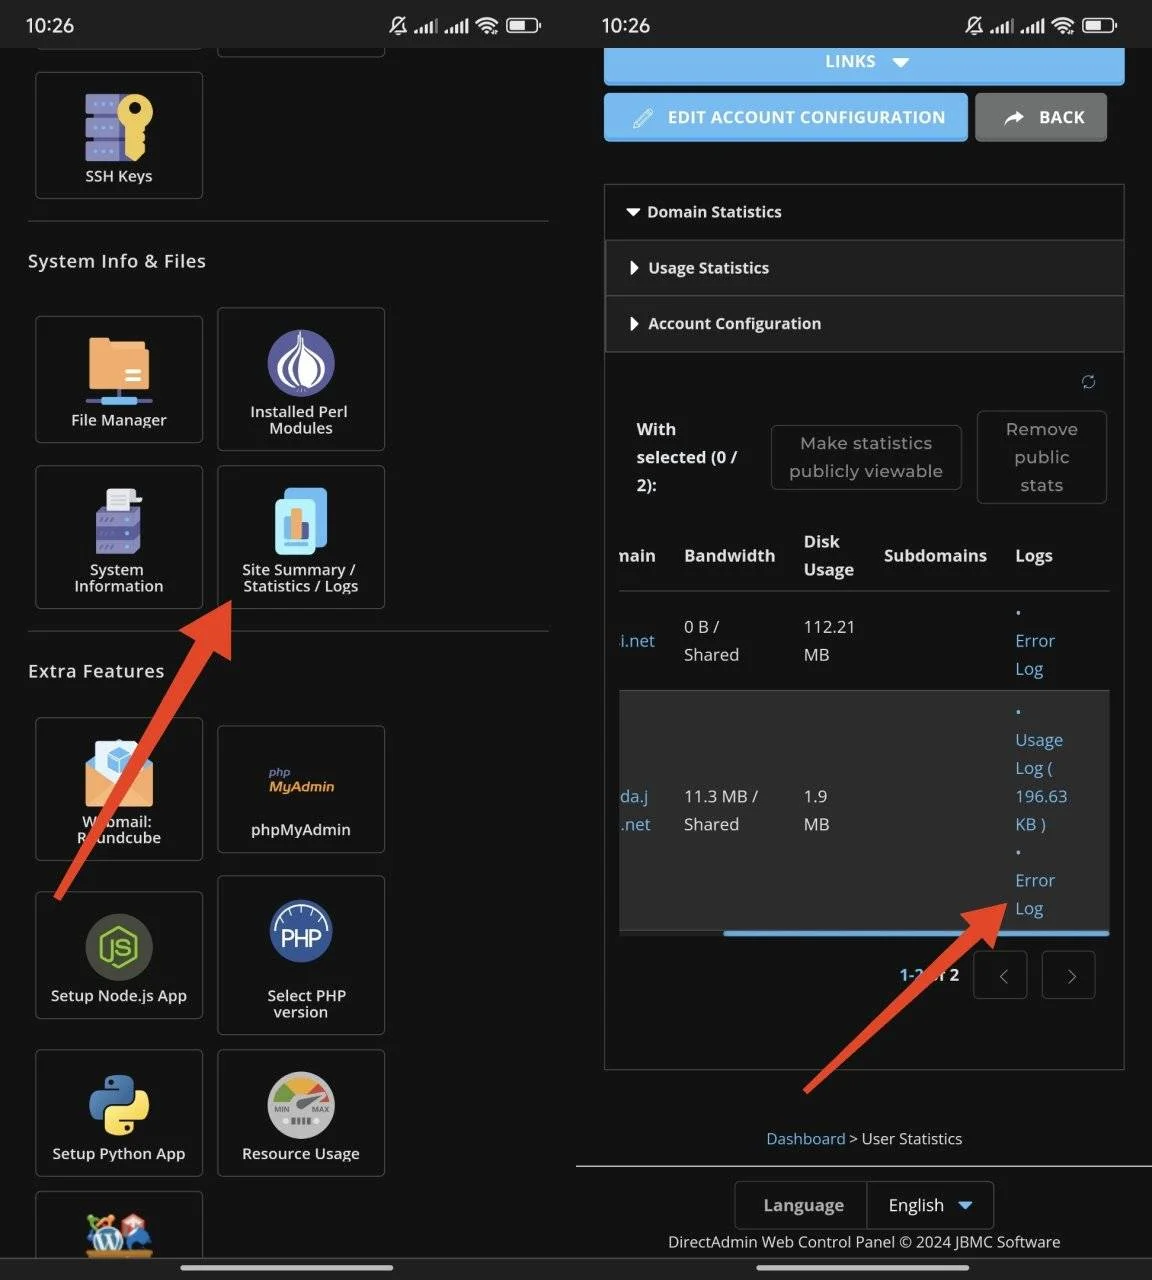Open Usage Log (196.63 KB) link

click(1041, 782)
